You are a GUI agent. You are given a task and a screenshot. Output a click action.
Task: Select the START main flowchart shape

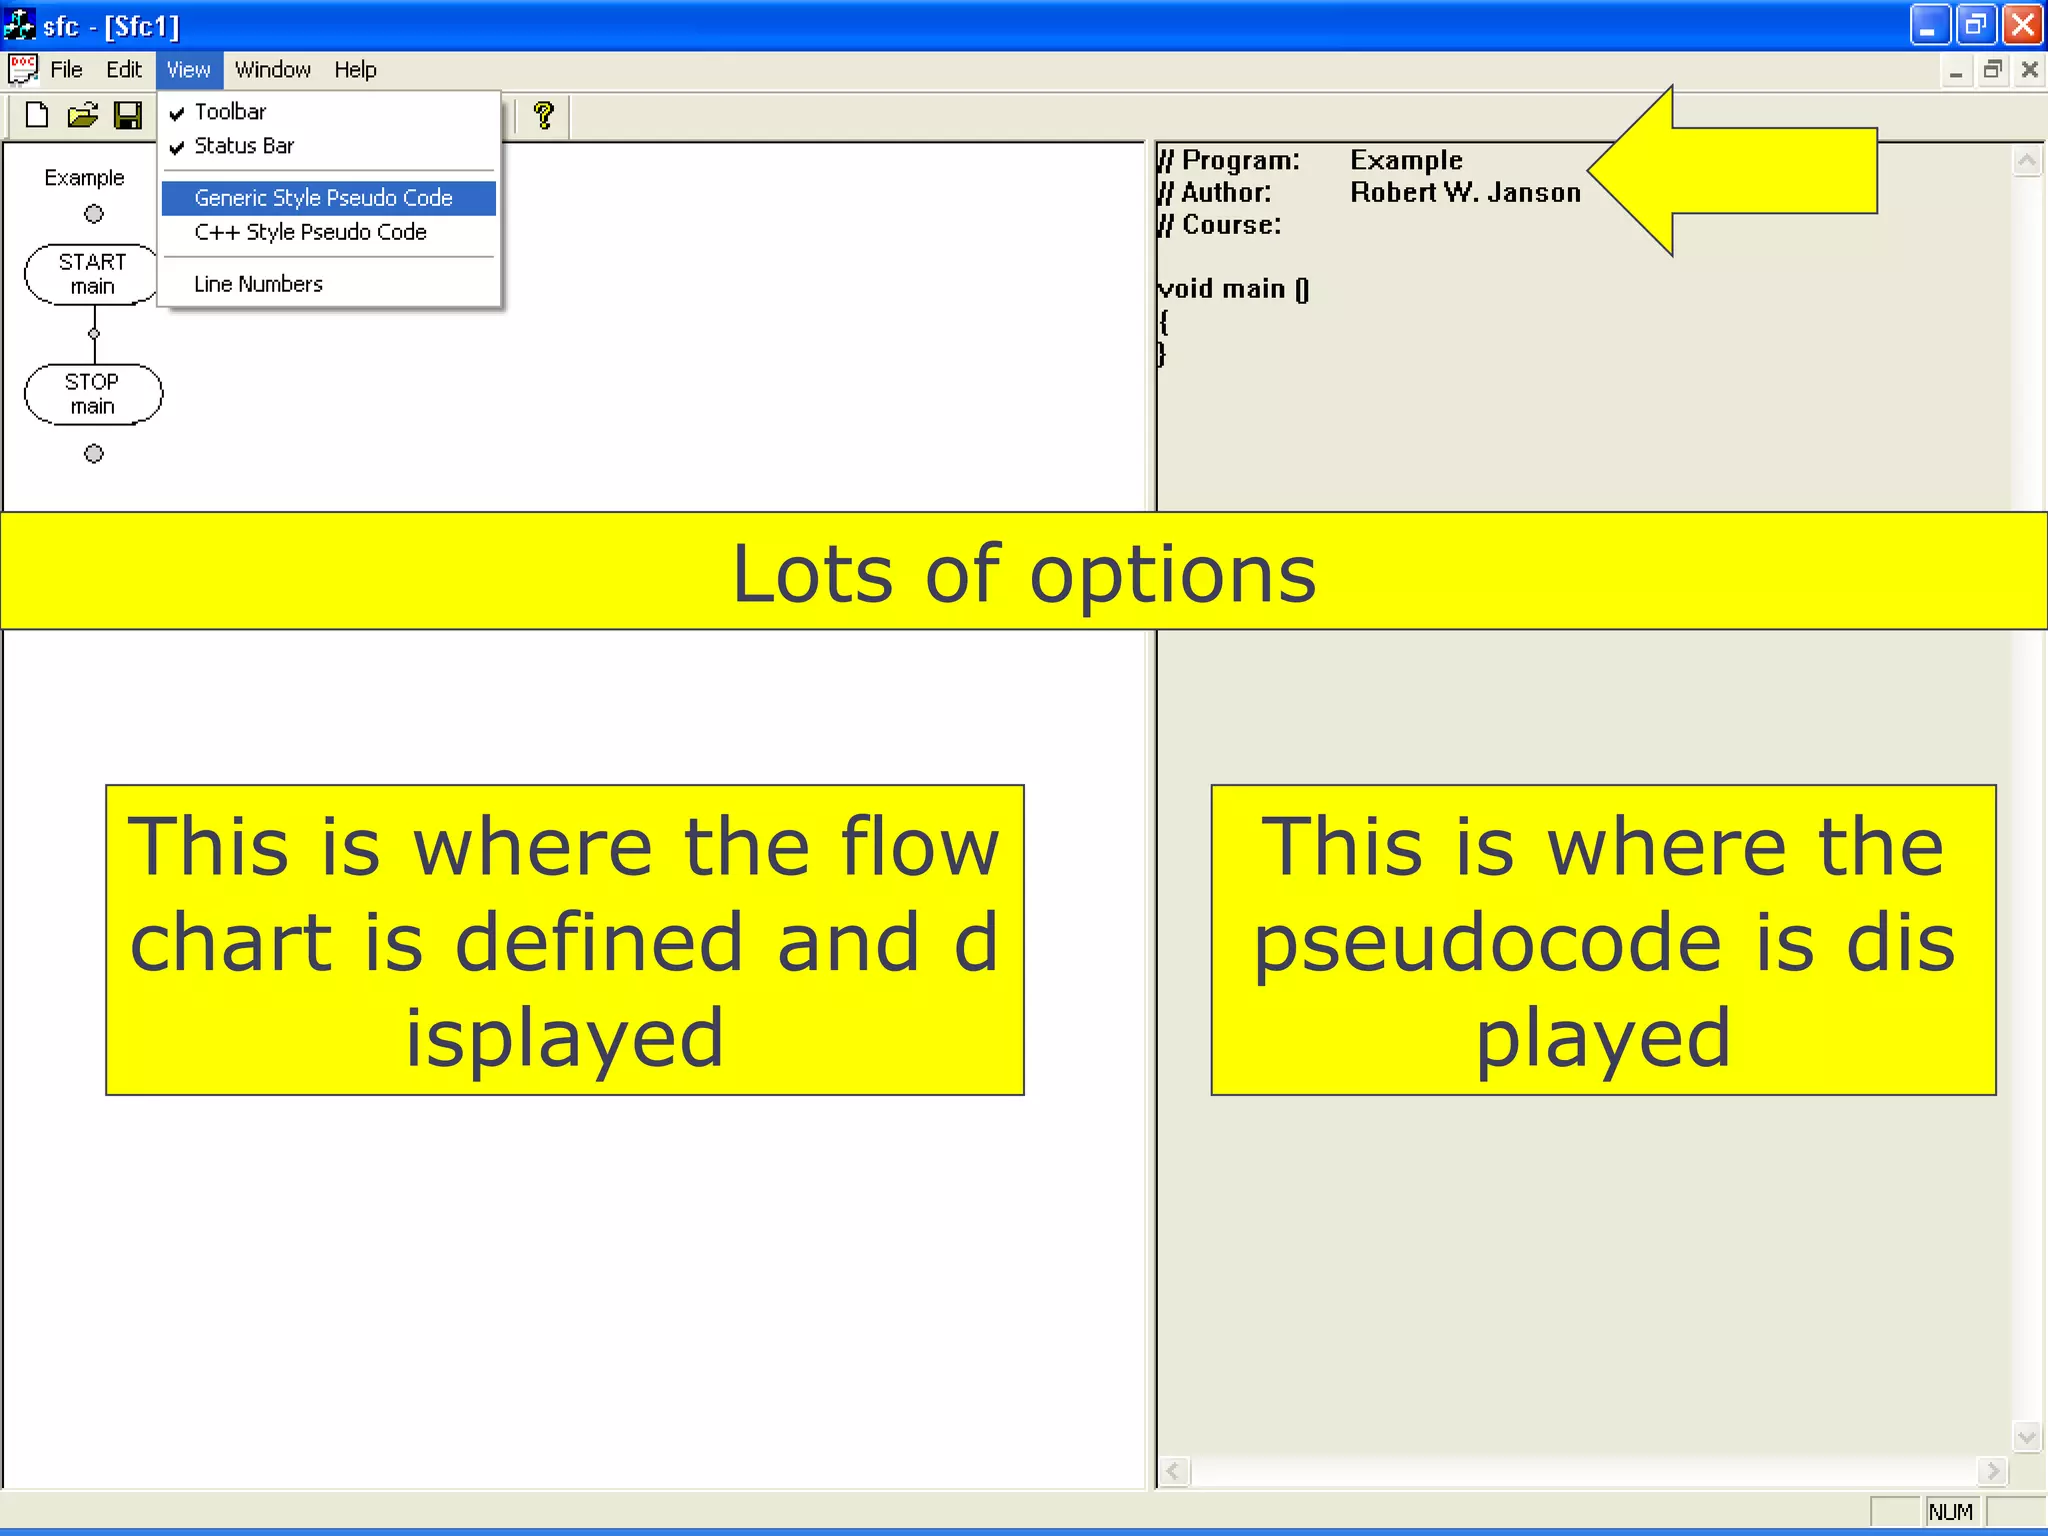[x=92, y=274]
